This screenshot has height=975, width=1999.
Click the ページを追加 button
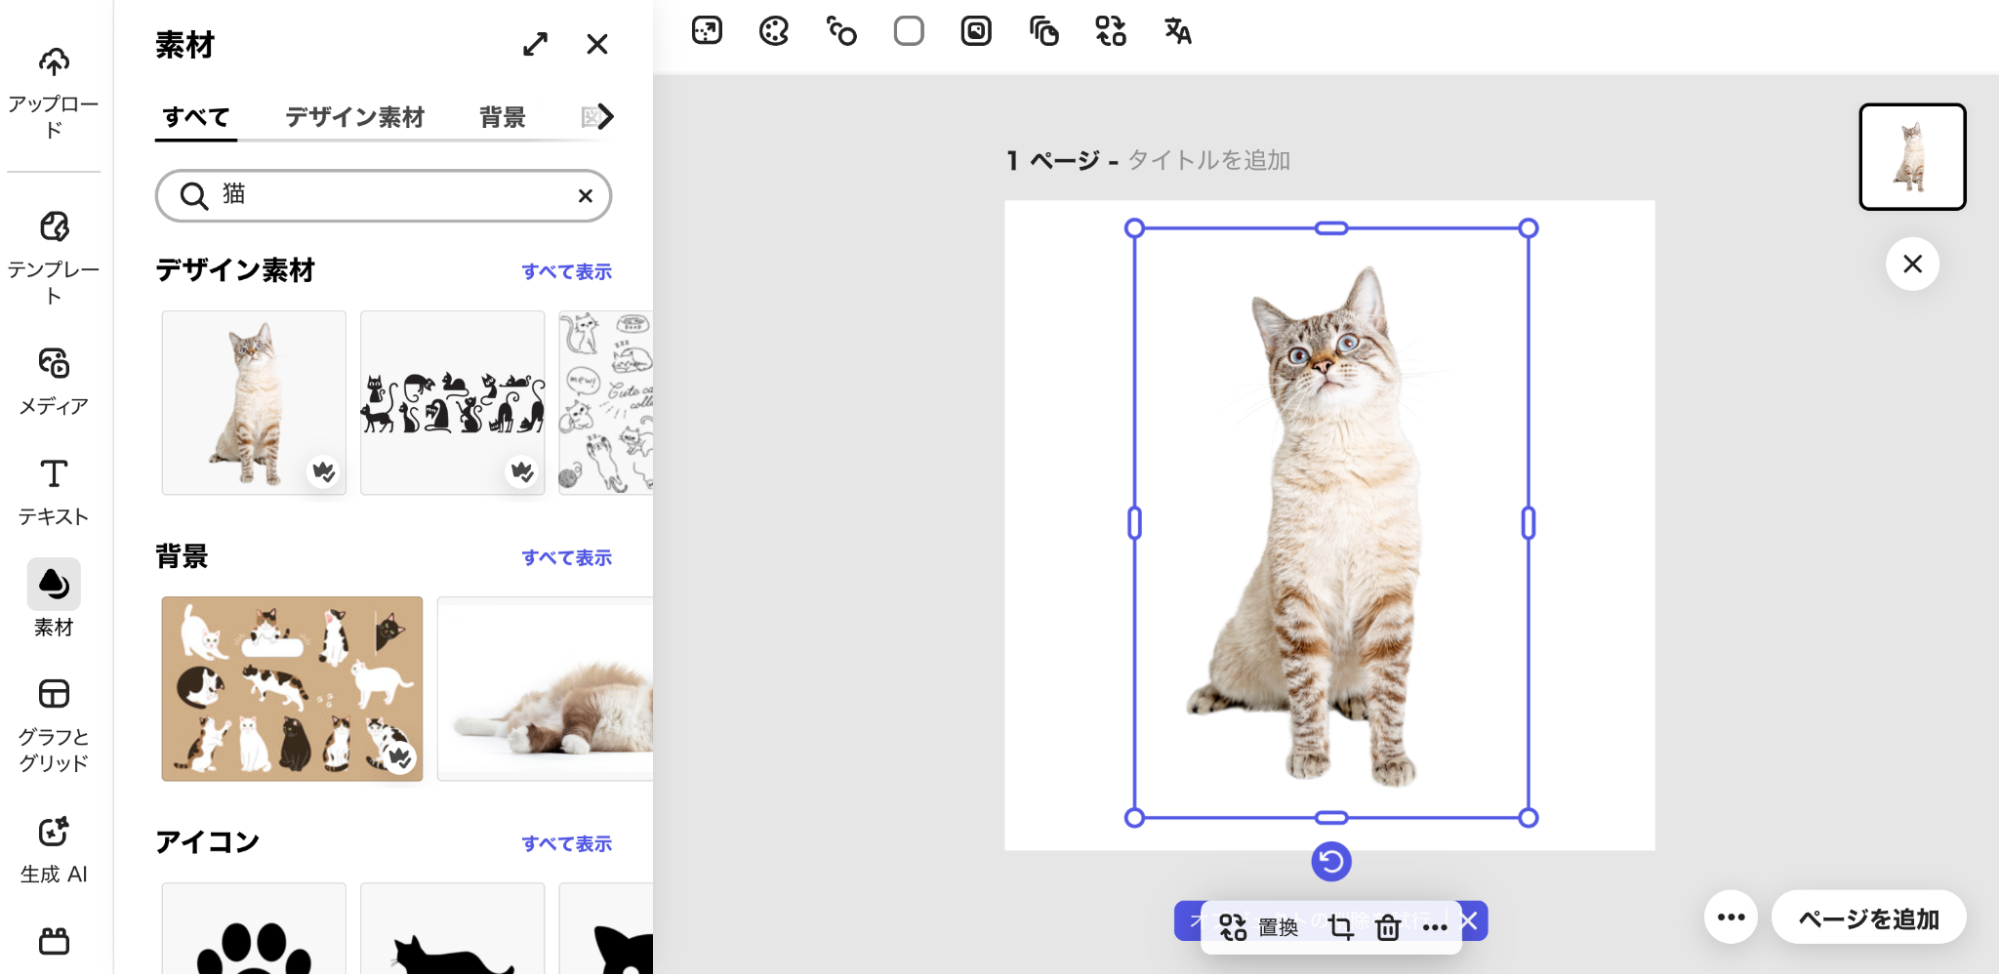(x=1868, y=916)
